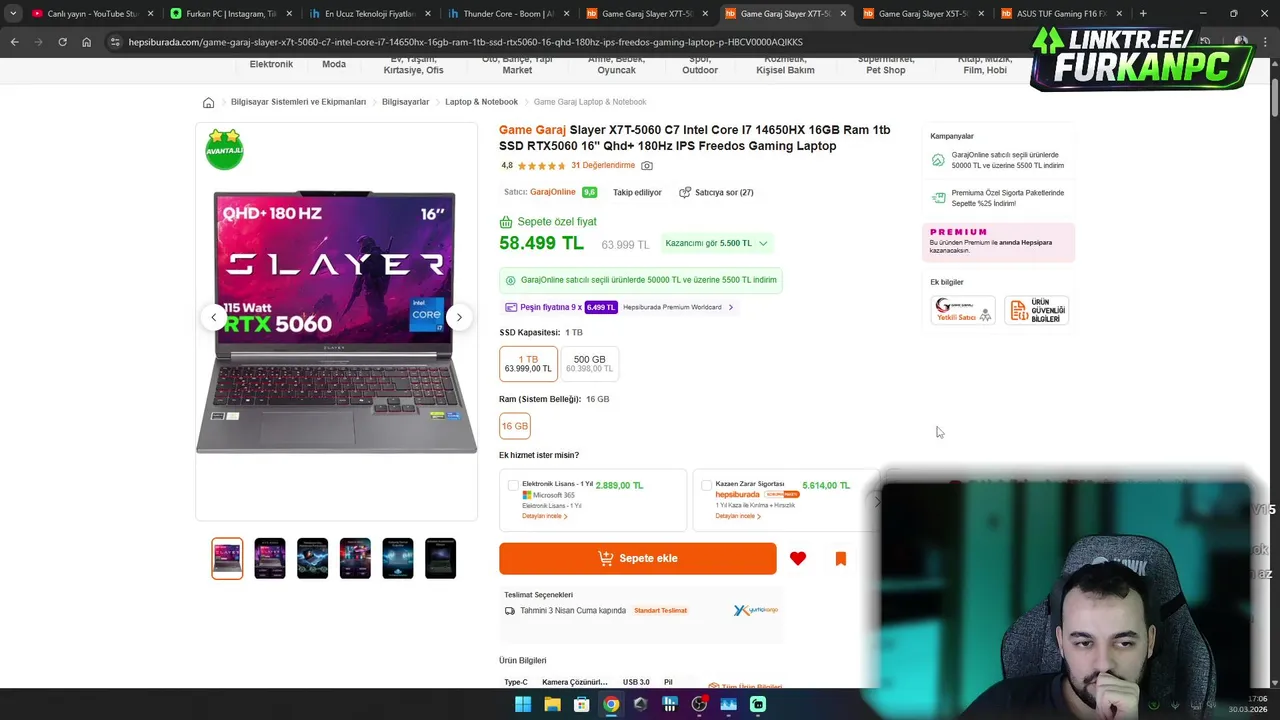The width and height of the screenshot is (1280, 720).
Task: Click the five-star rating stars
Action: 541,166
